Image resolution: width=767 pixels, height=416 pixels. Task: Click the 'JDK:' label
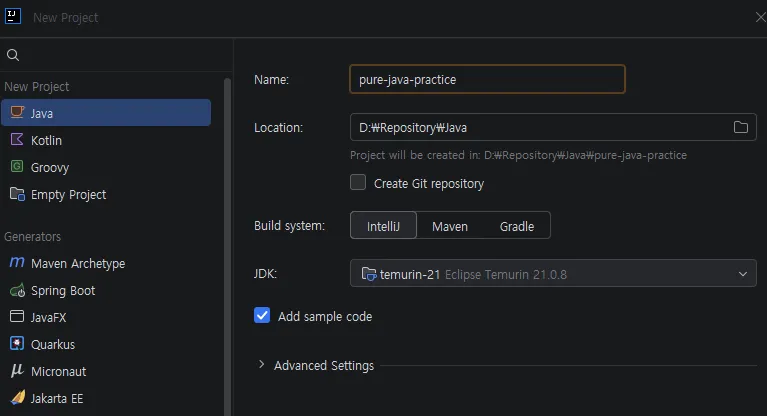coord(265,273)
